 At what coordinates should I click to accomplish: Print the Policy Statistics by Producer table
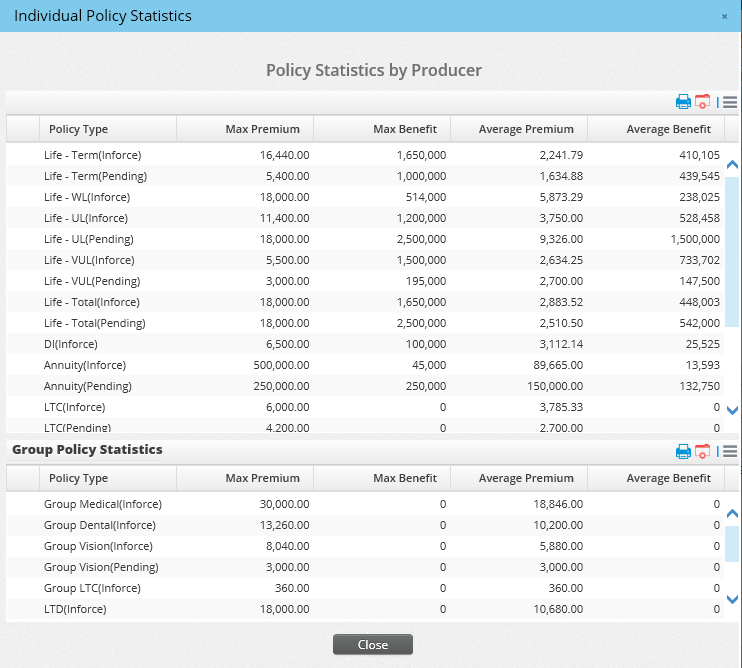(683, 102)
